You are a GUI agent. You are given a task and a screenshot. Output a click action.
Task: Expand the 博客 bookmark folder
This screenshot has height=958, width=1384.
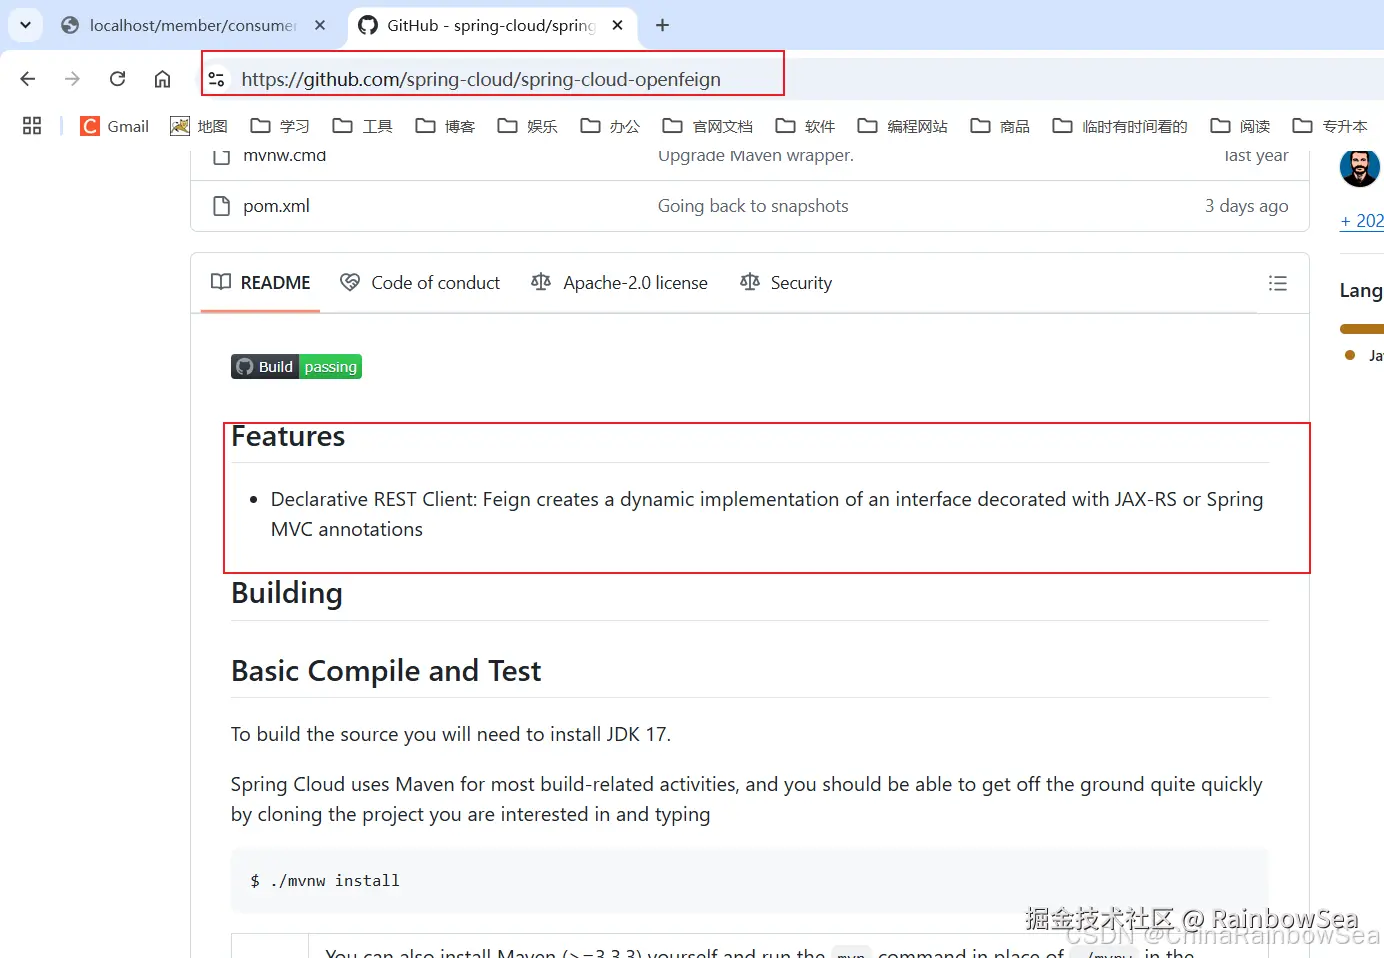(x=445, y=126)
